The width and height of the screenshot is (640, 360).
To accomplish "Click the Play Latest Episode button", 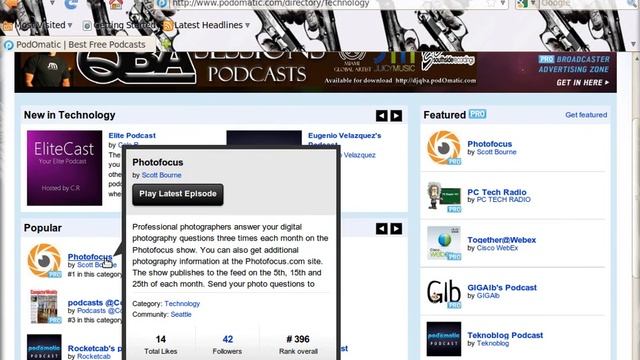I will (178, 194).
